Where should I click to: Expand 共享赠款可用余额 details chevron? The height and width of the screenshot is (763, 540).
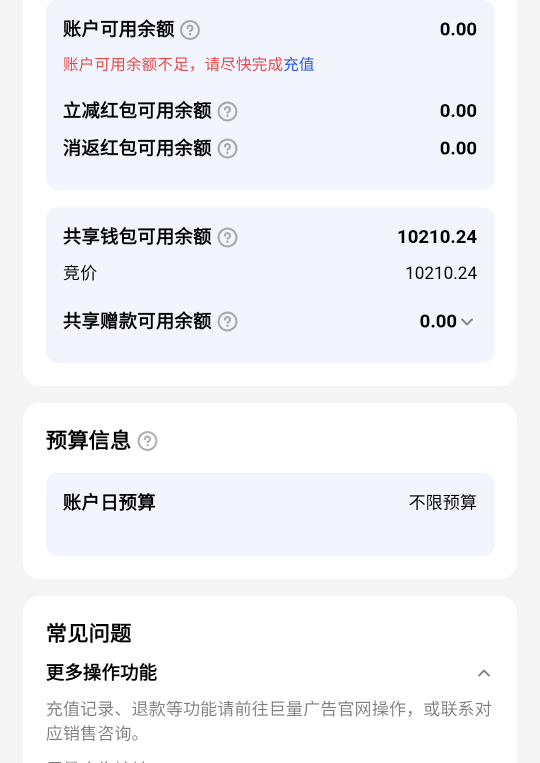point(467,322)
